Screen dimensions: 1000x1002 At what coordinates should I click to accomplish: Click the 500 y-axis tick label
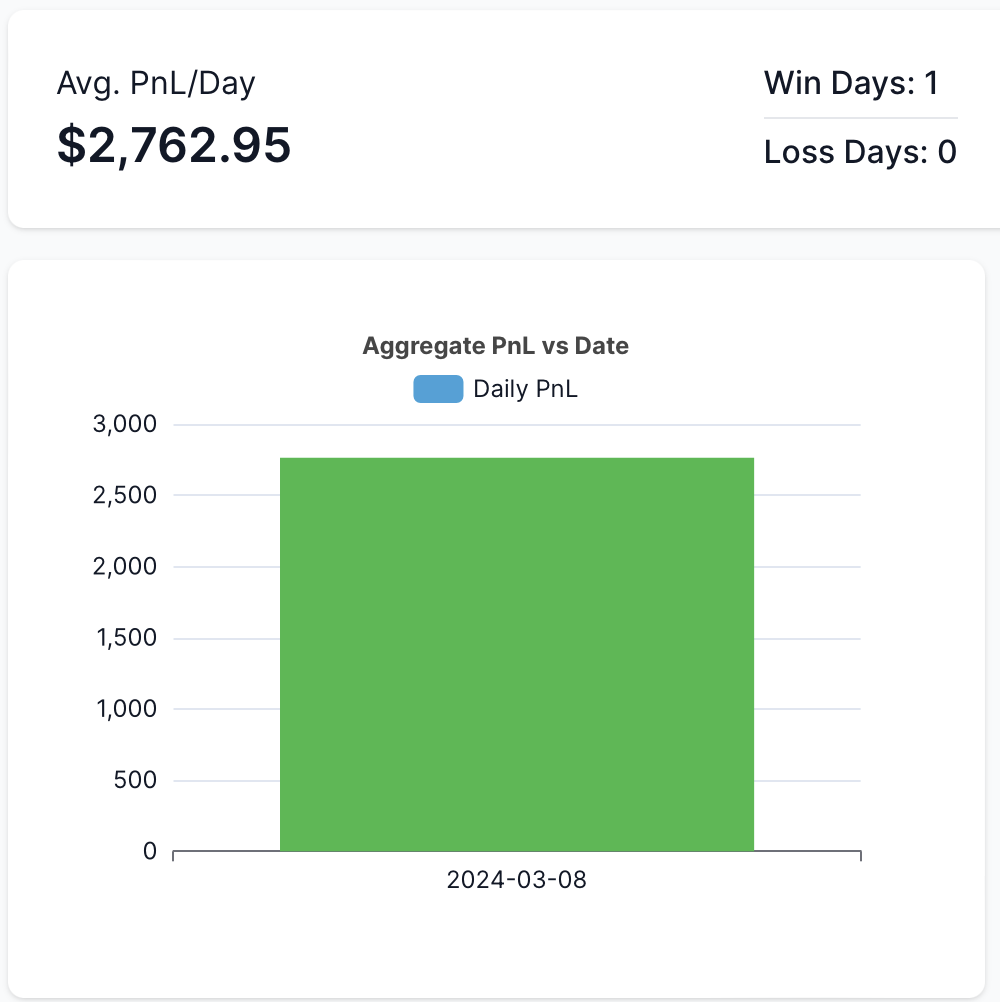(x=135, y=780)
